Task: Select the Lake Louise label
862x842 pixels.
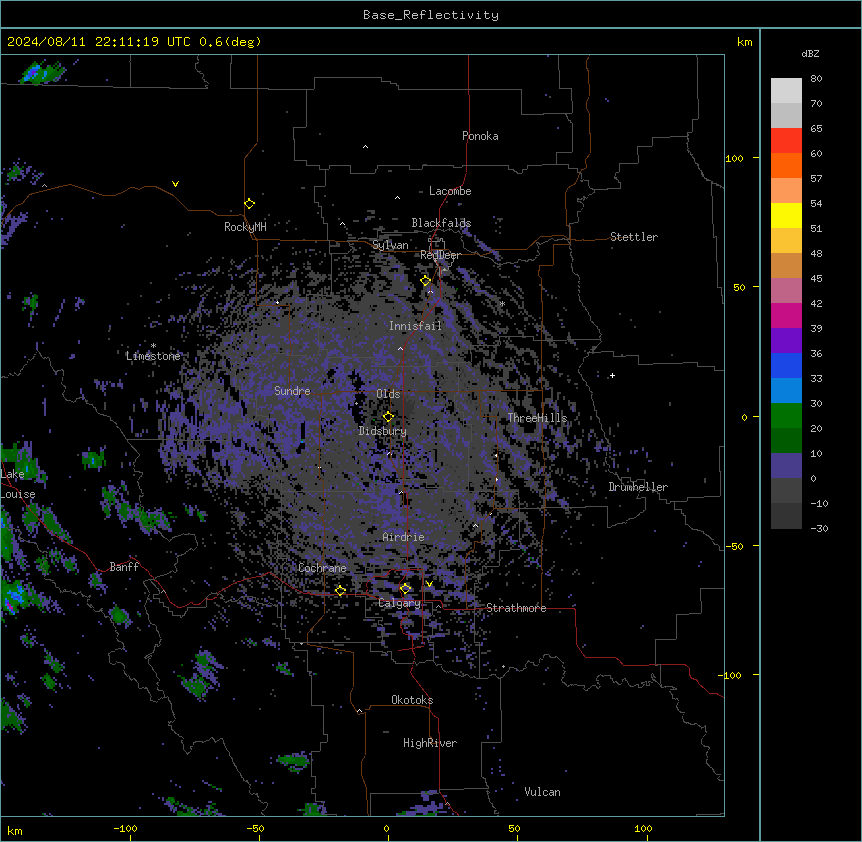Action: [x=18, y=484]
